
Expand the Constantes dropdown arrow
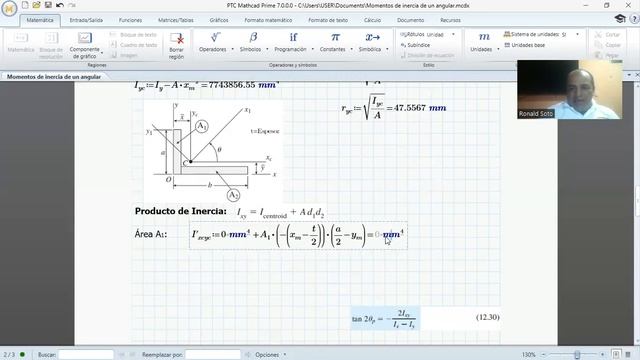point(351,49)
